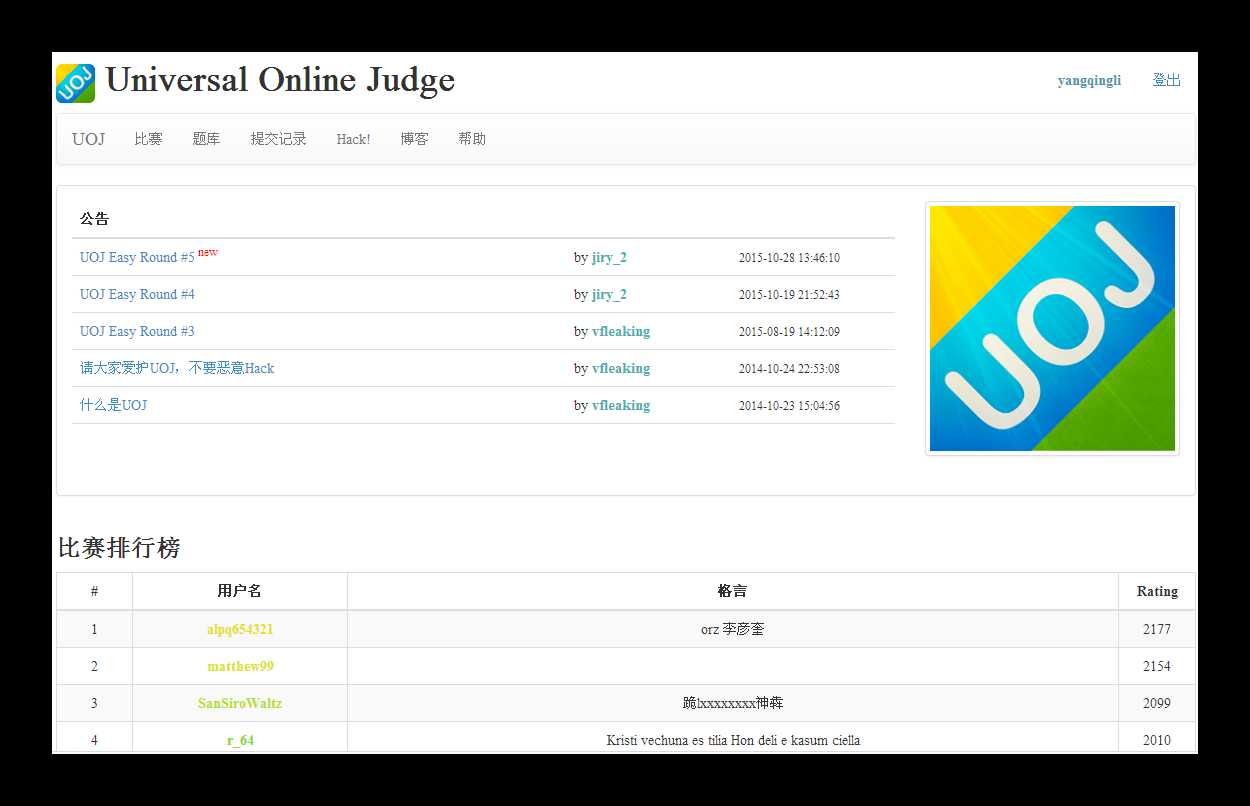Open announcement UOJ Easy Round #5
Image resolution: width=1250 pixels, height=806 pixels.
coord(137,258)
